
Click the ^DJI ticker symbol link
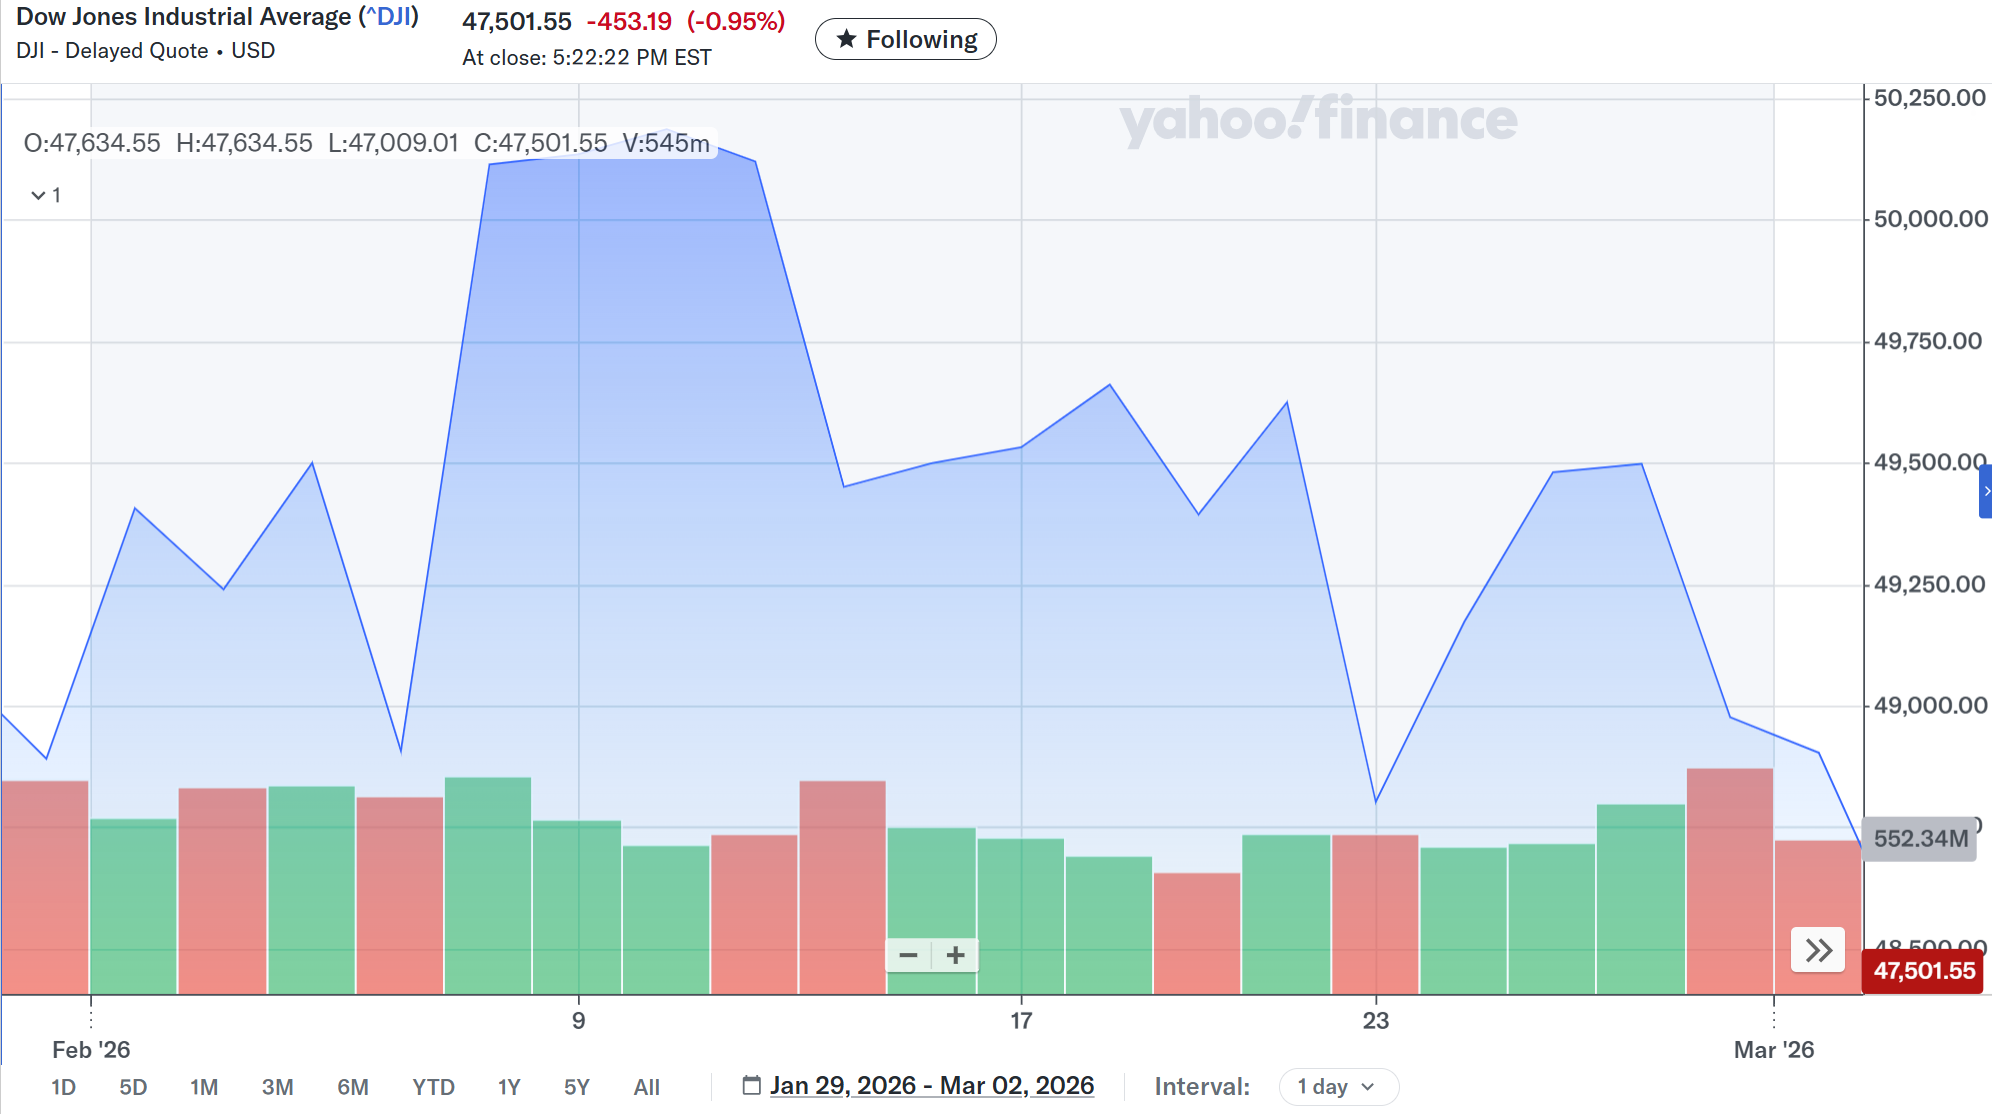pyautogui.click(x=389, y=17)
